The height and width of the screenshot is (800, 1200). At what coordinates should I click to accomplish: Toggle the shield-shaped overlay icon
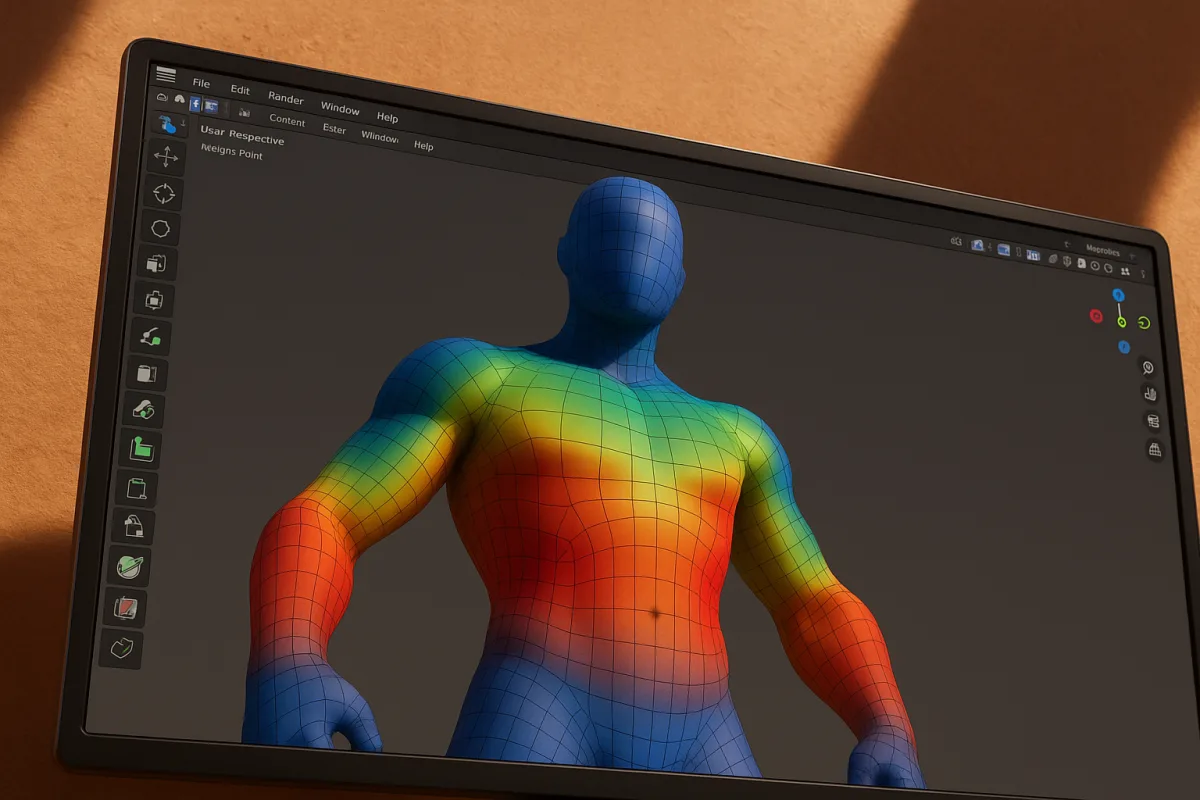coord(1067,261)
